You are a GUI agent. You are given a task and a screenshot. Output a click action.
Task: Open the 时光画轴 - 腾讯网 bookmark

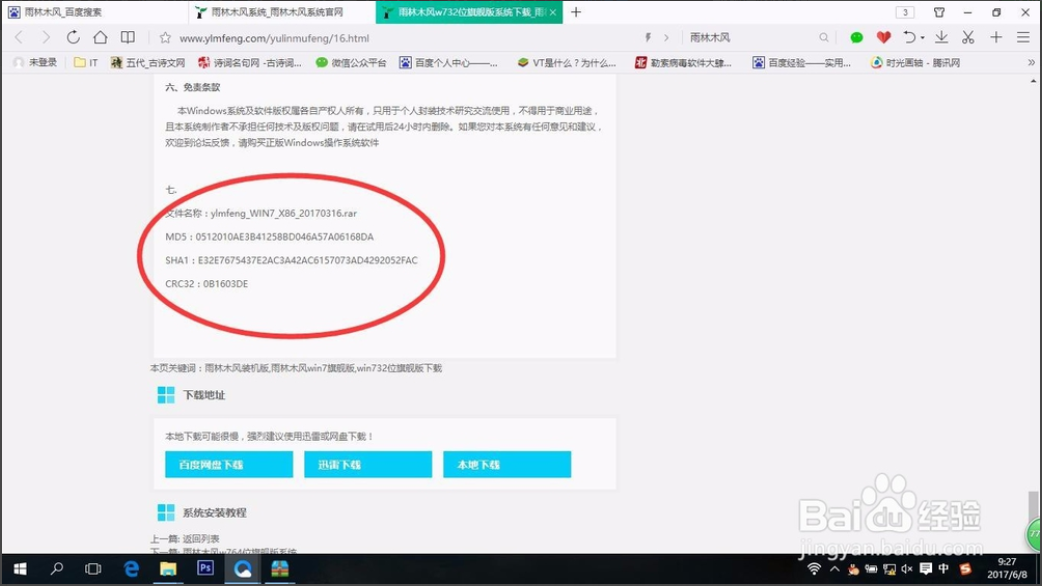click(x=916, y=62)
